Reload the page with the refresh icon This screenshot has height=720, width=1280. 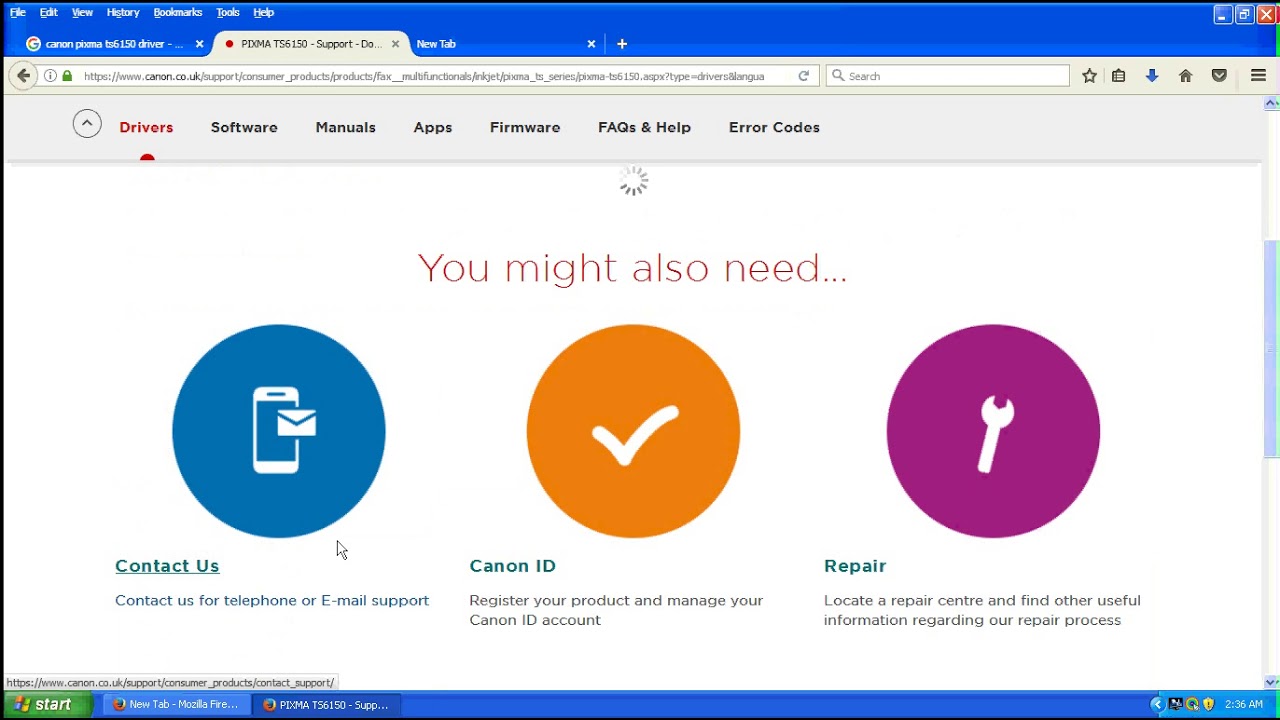(x=803, y=76)
